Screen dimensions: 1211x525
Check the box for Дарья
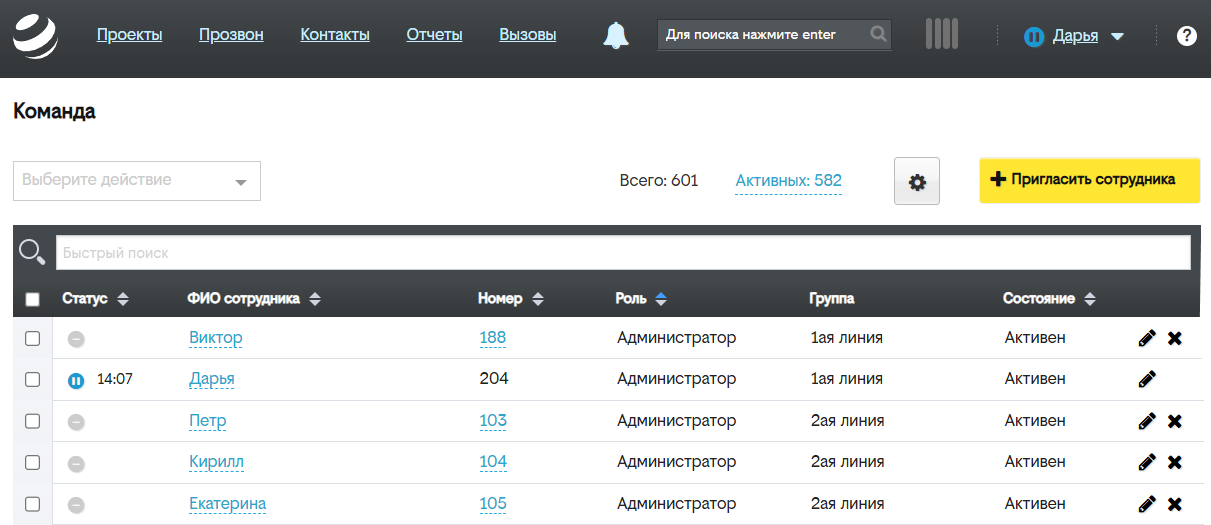coord(32,379)
